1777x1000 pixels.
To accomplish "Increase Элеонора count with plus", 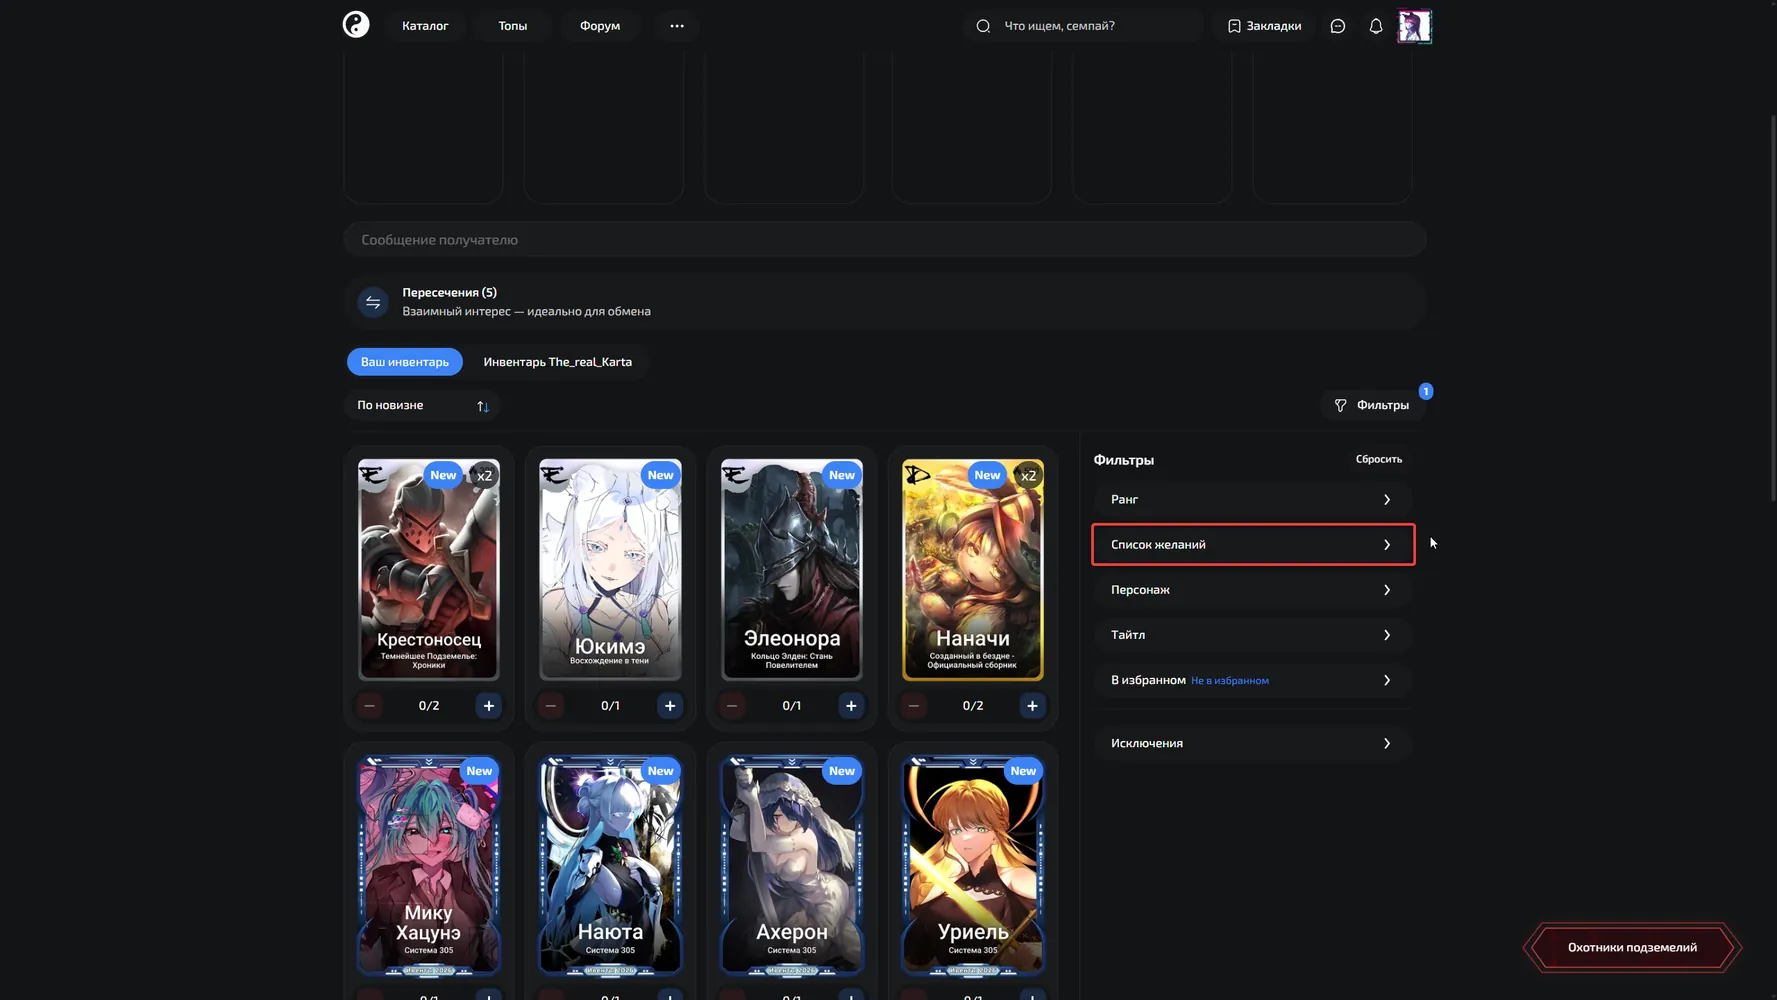I will tap(851, 706).
